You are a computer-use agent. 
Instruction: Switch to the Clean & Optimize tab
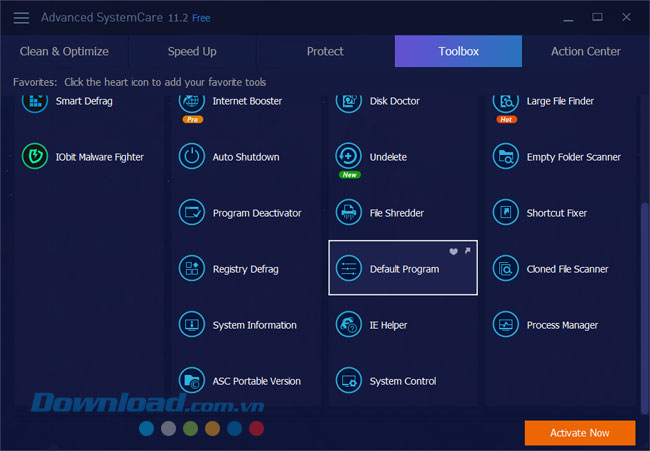64,51
